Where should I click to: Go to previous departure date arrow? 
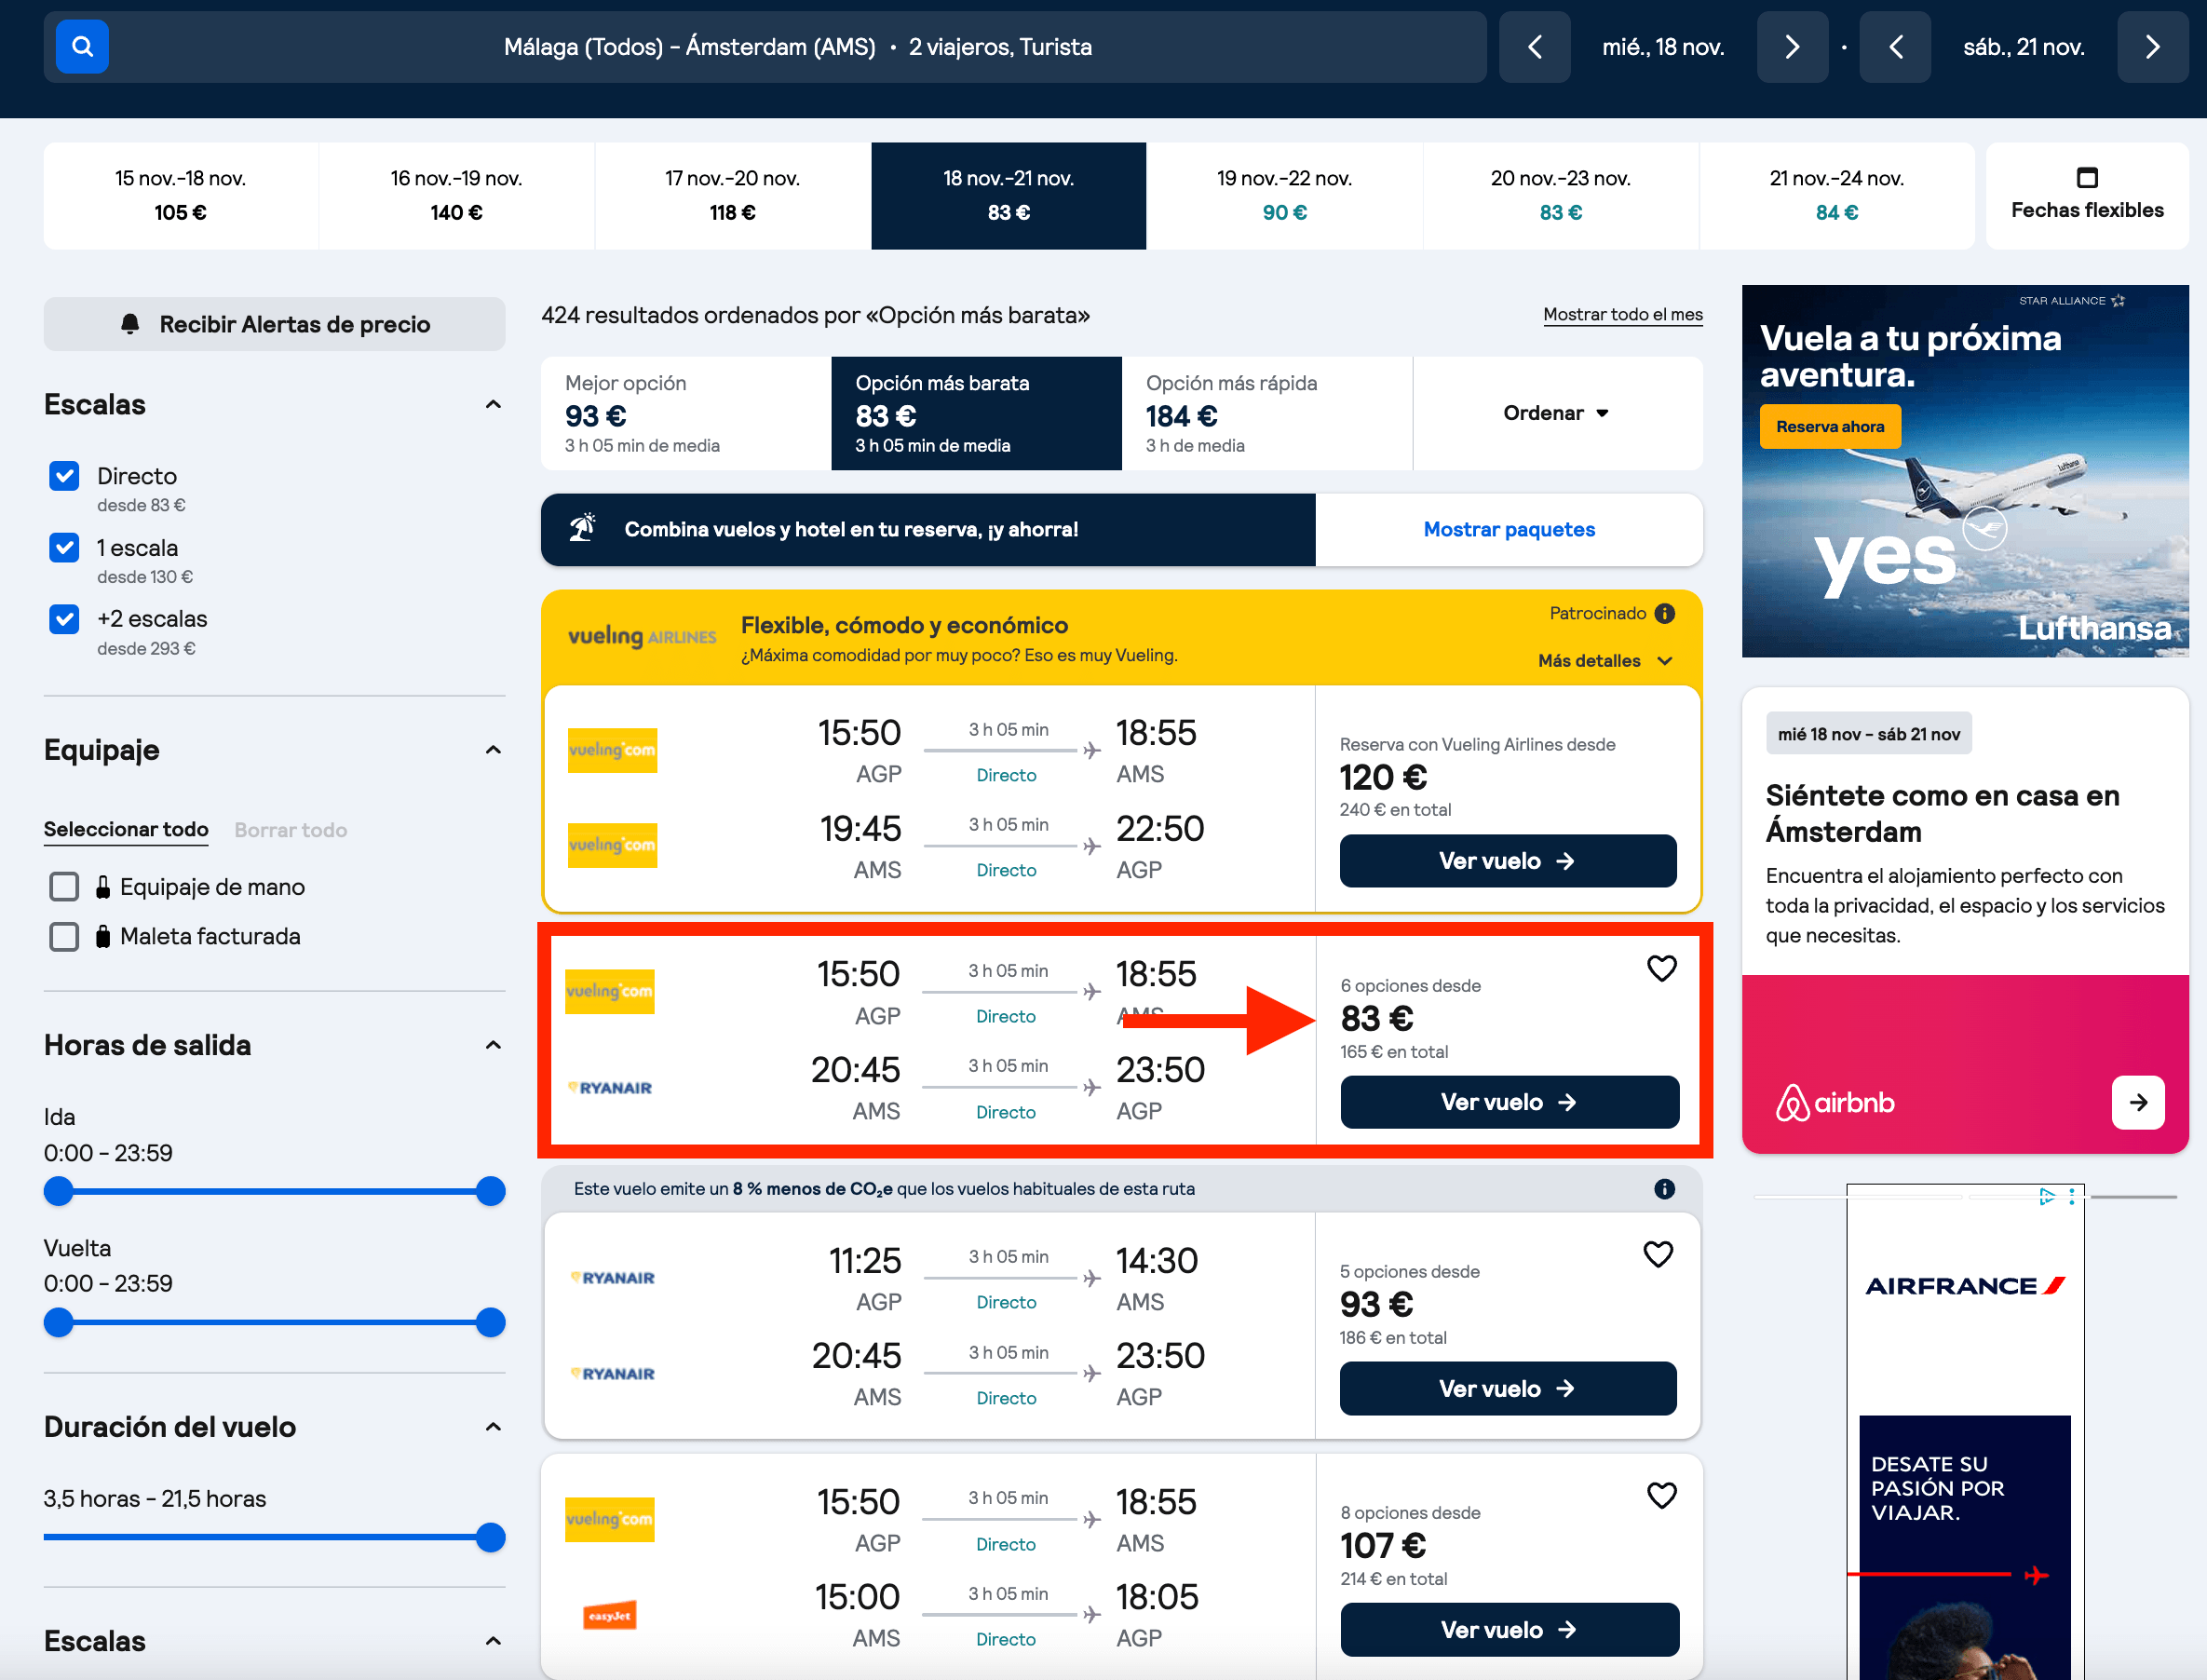pyautogui.click(x=1535, y=47)
